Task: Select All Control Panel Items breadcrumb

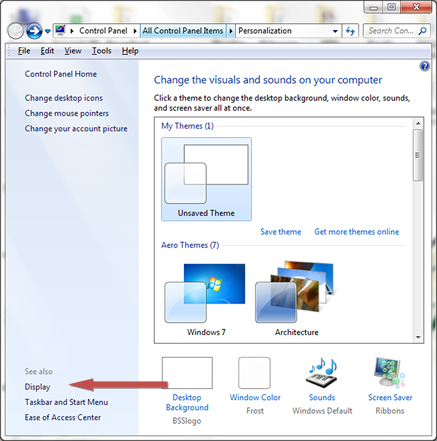Action: point(183,31)
